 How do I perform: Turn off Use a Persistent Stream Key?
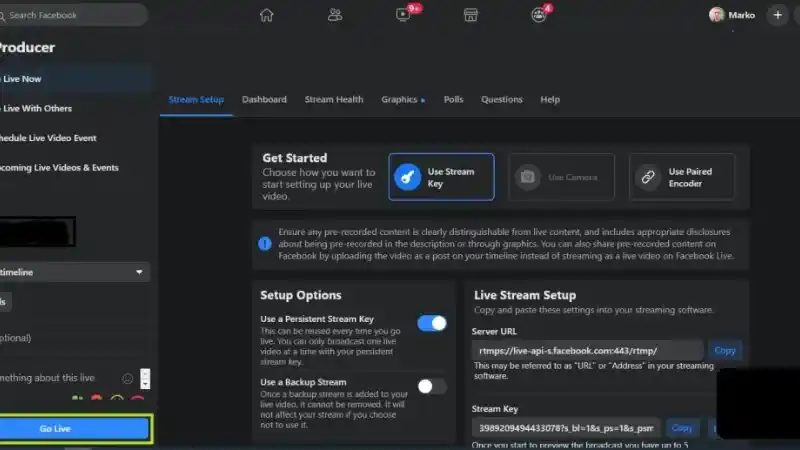432,323
